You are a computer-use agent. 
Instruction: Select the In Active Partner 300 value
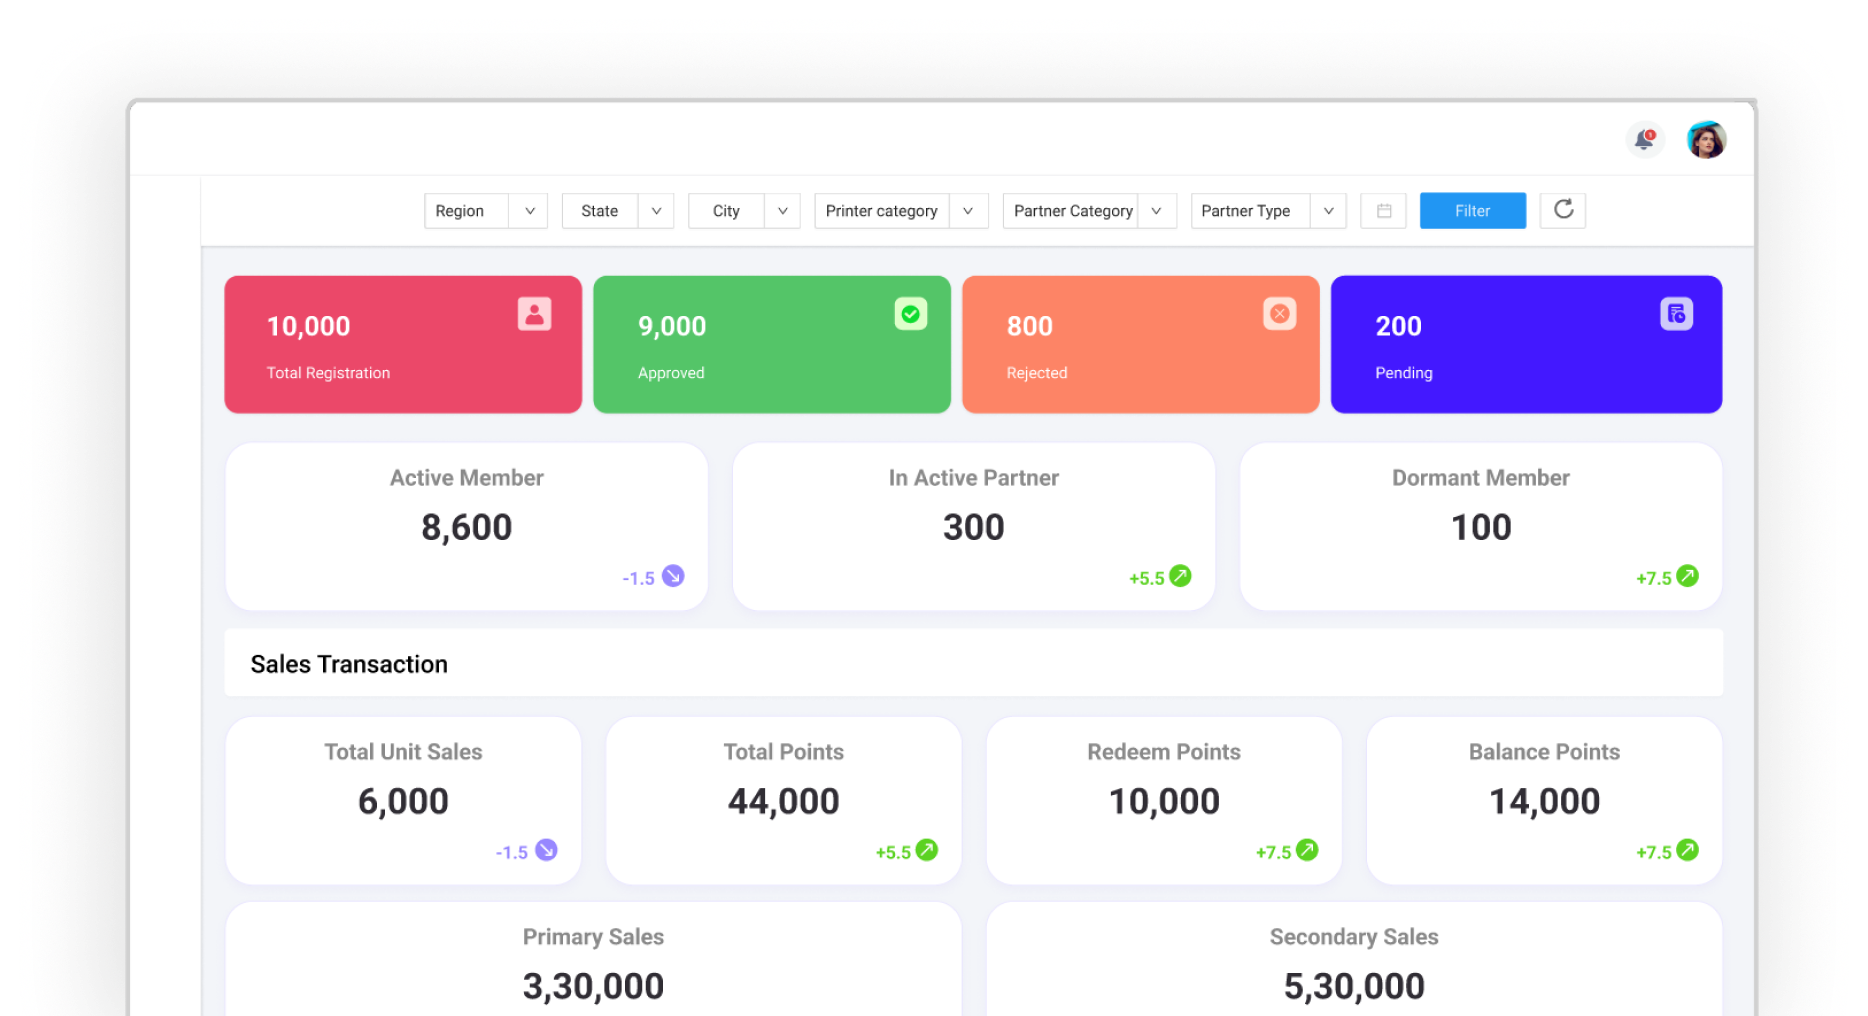click(x=973, y=527)
